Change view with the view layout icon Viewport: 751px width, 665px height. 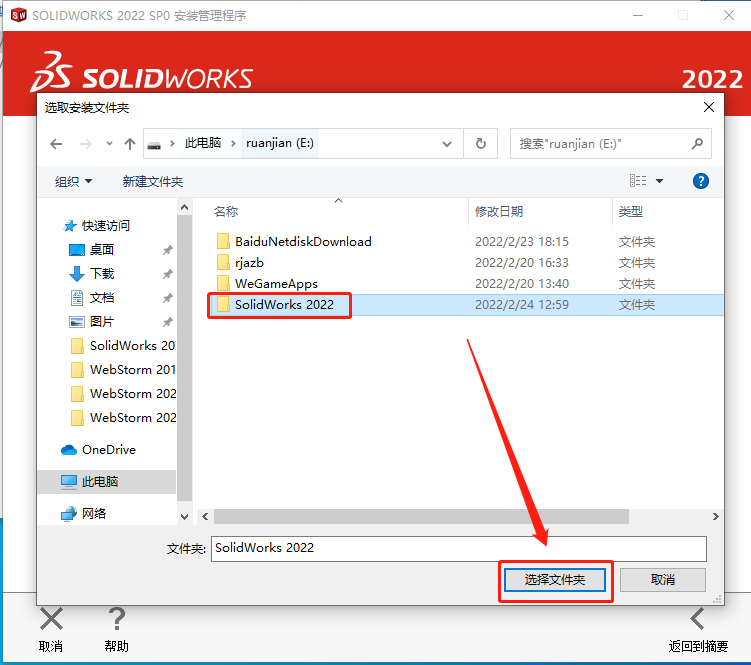(637, 181)
